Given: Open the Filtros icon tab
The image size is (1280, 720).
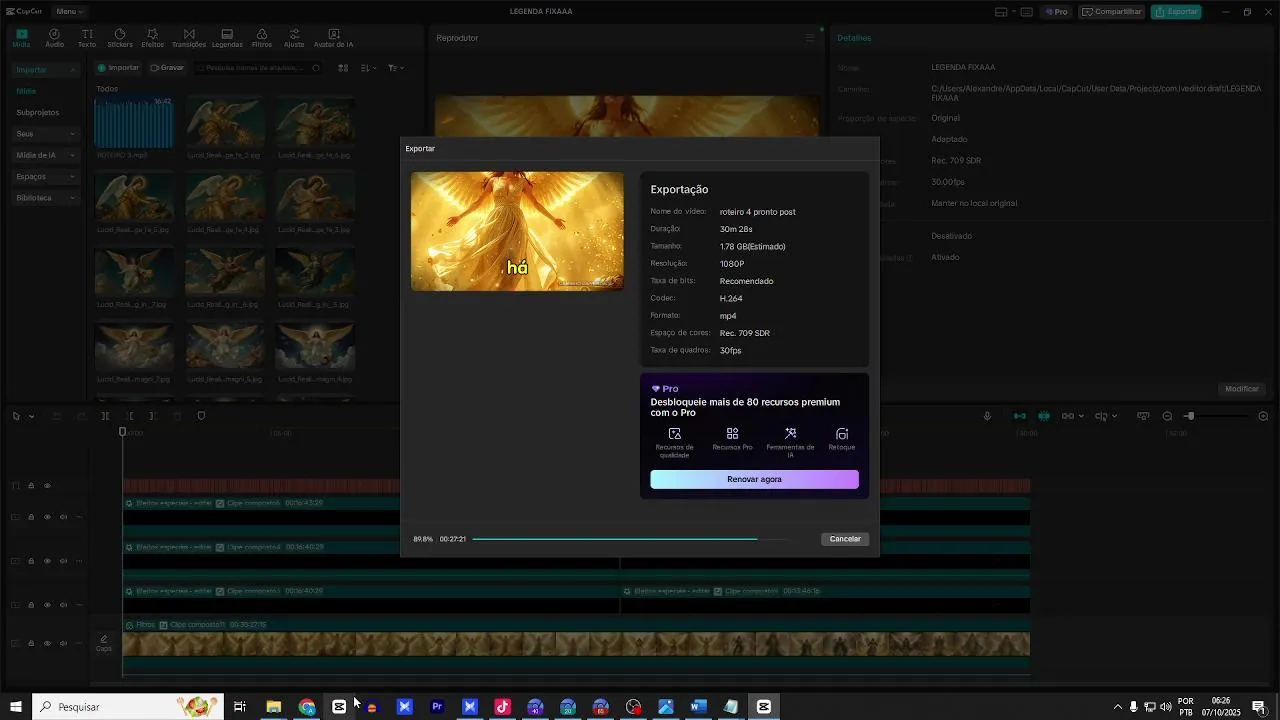Looking at the screenshot, I should [x=262, y=38].
